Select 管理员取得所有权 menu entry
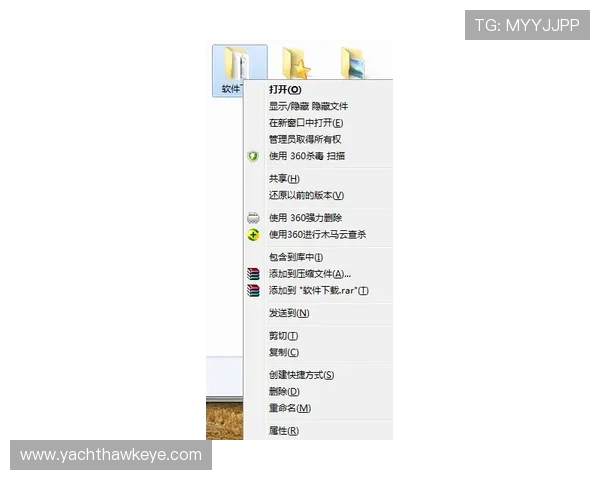 305,139
